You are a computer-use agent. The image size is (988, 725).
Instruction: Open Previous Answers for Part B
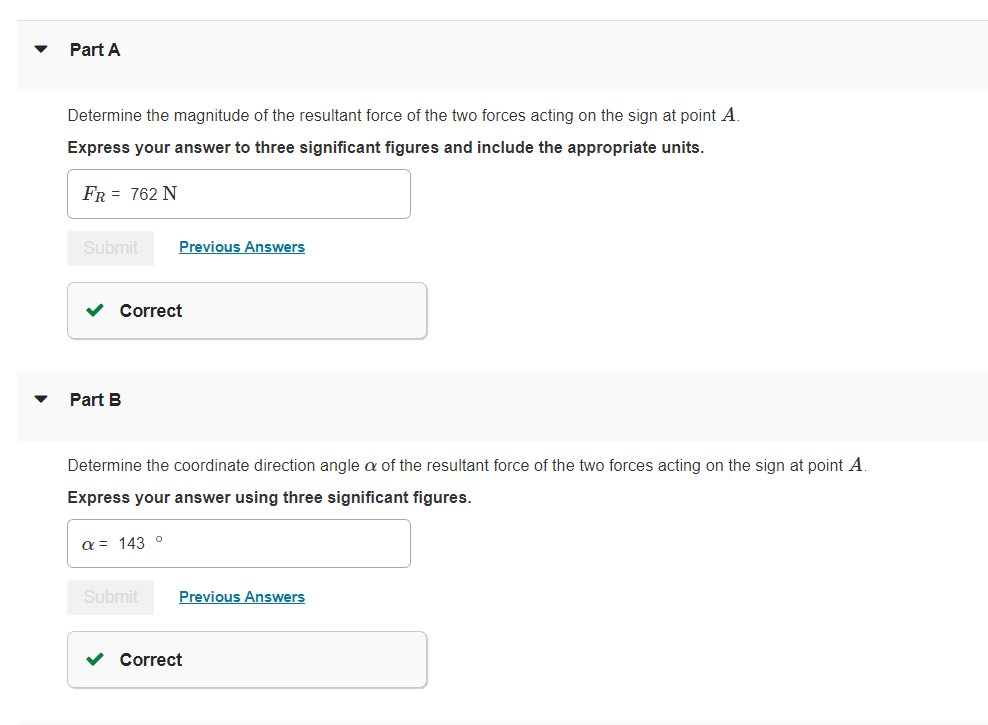tap(241, 596)
